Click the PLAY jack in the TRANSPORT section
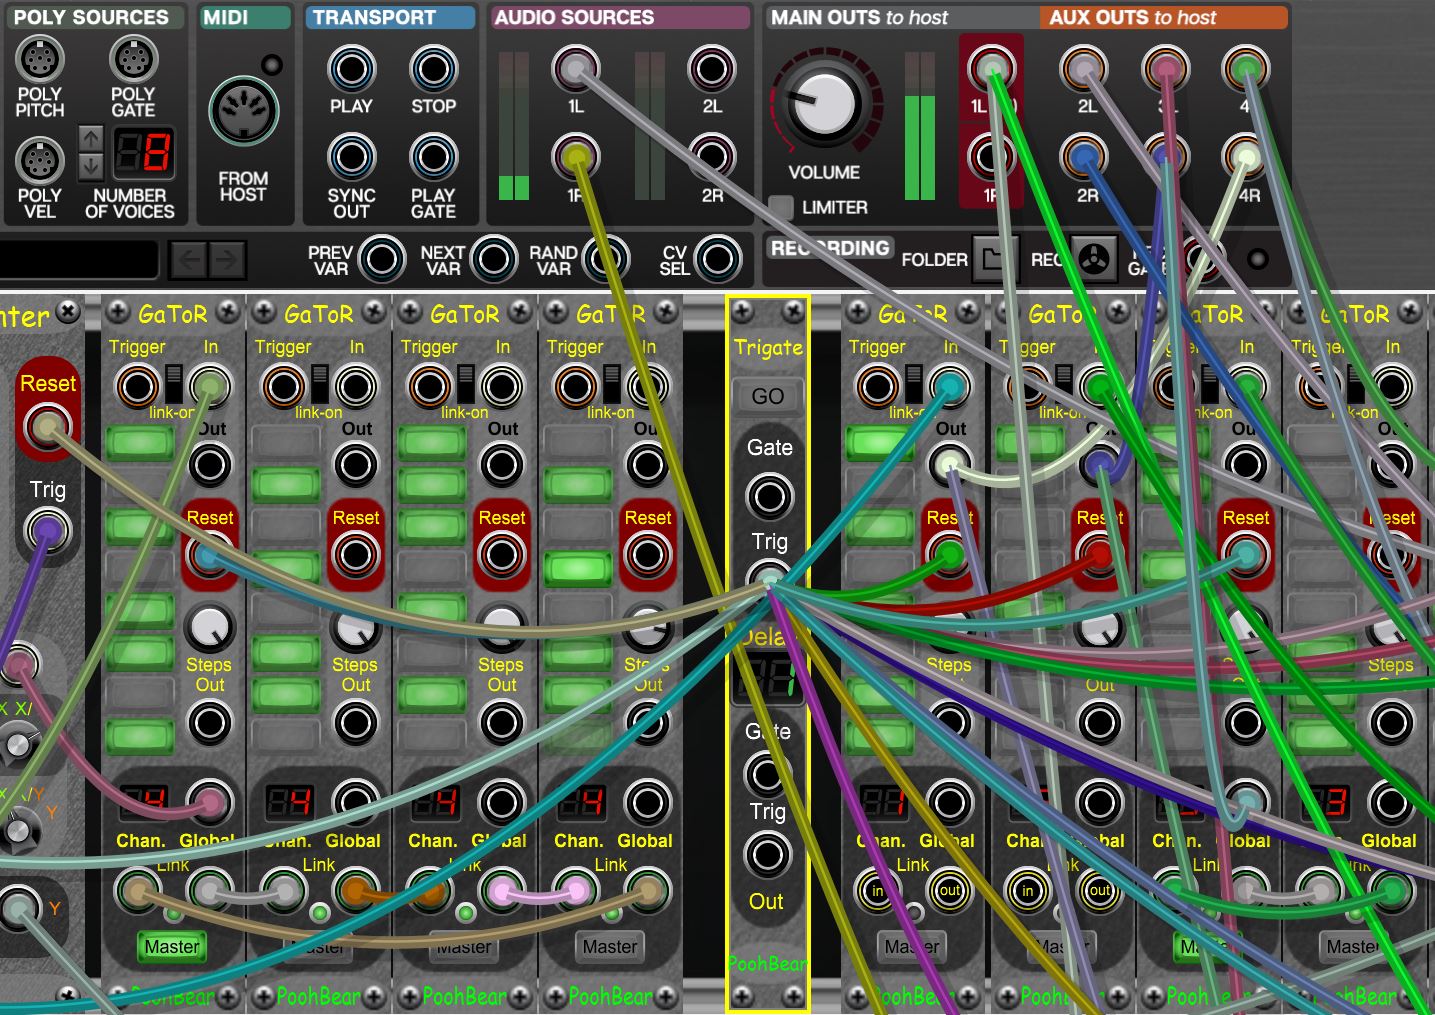This screenshot has height=1015, width=1435. [351, 69]
